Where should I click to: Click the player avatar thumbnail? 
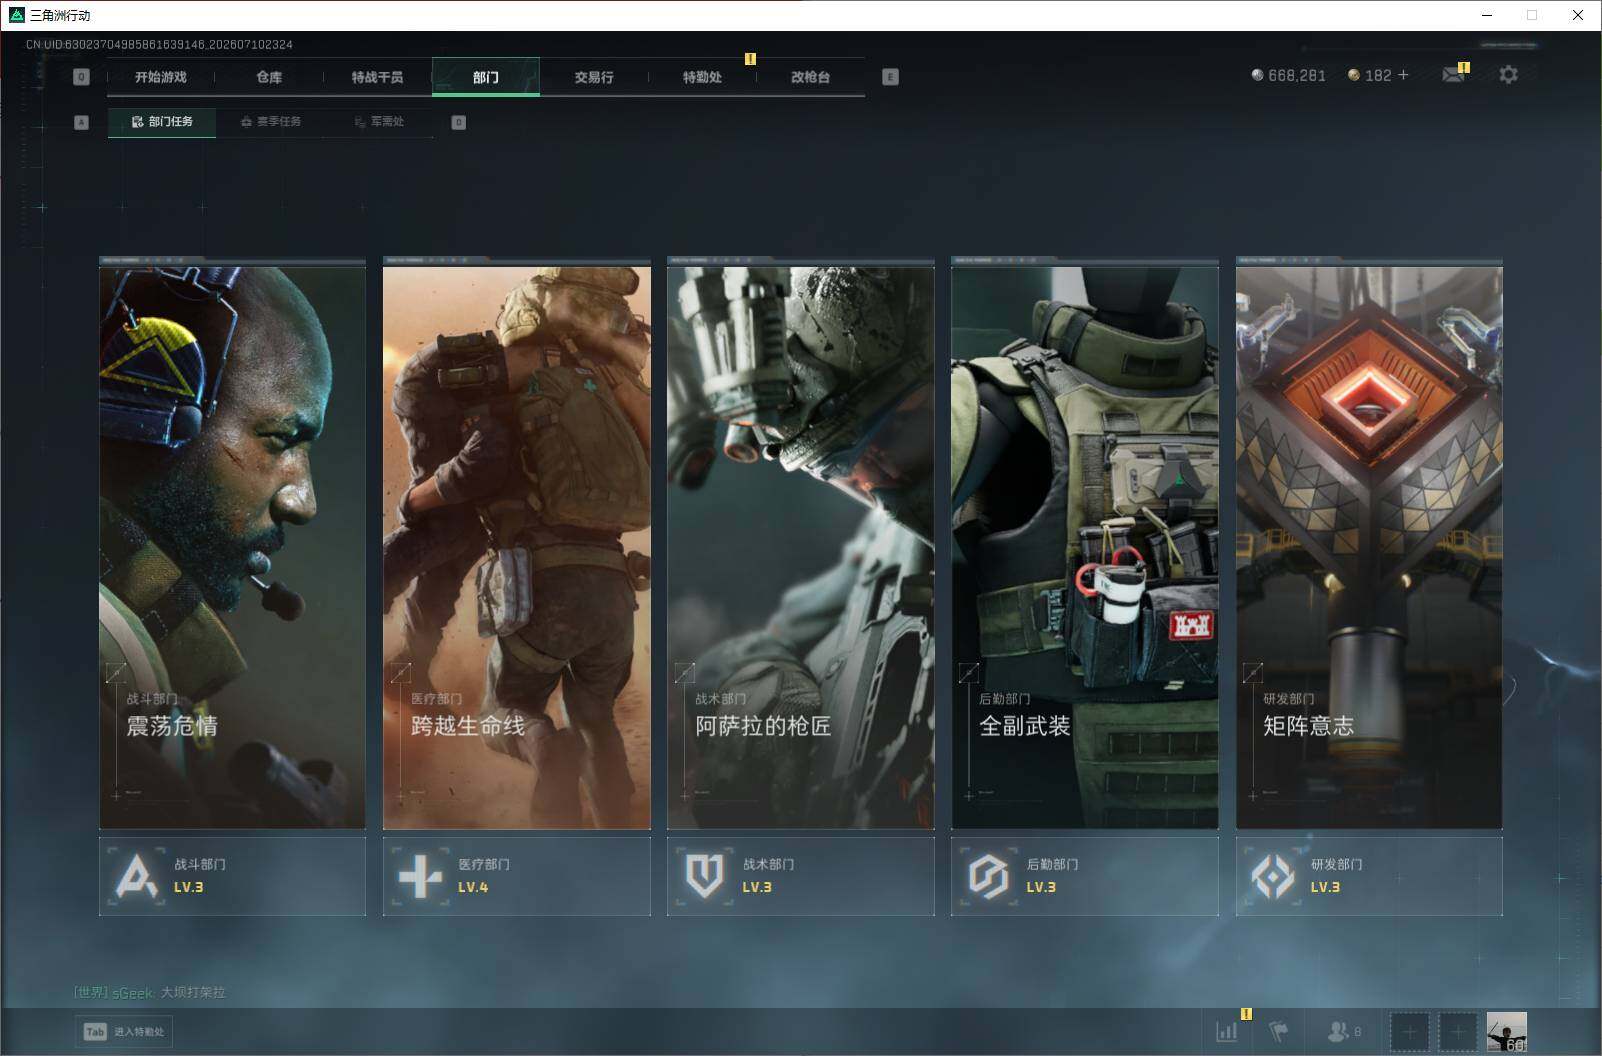point(1506,1031)
